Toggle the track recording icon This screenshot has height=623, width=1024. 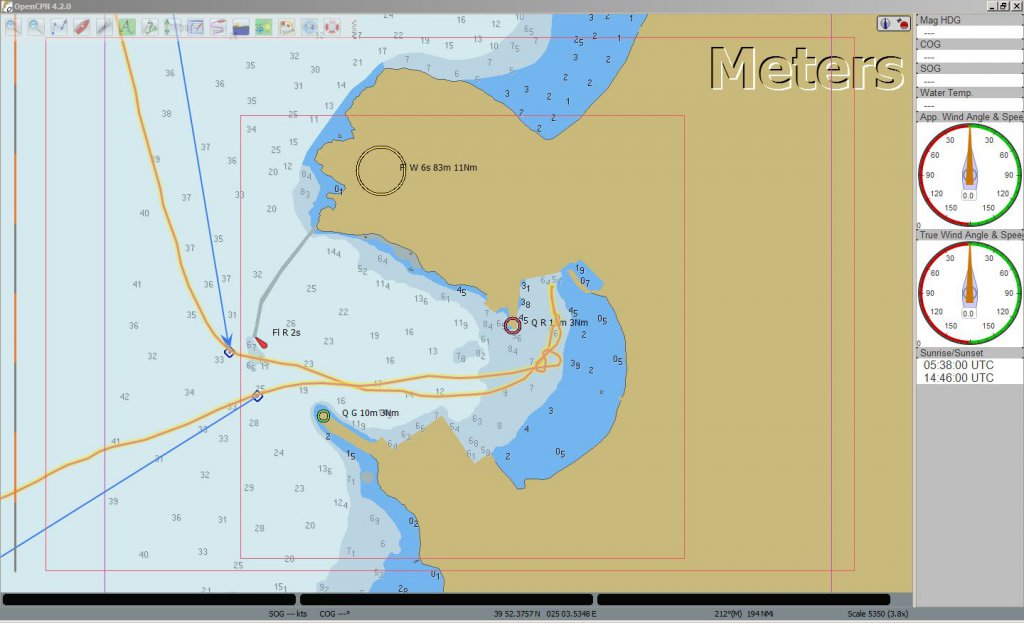217,27
